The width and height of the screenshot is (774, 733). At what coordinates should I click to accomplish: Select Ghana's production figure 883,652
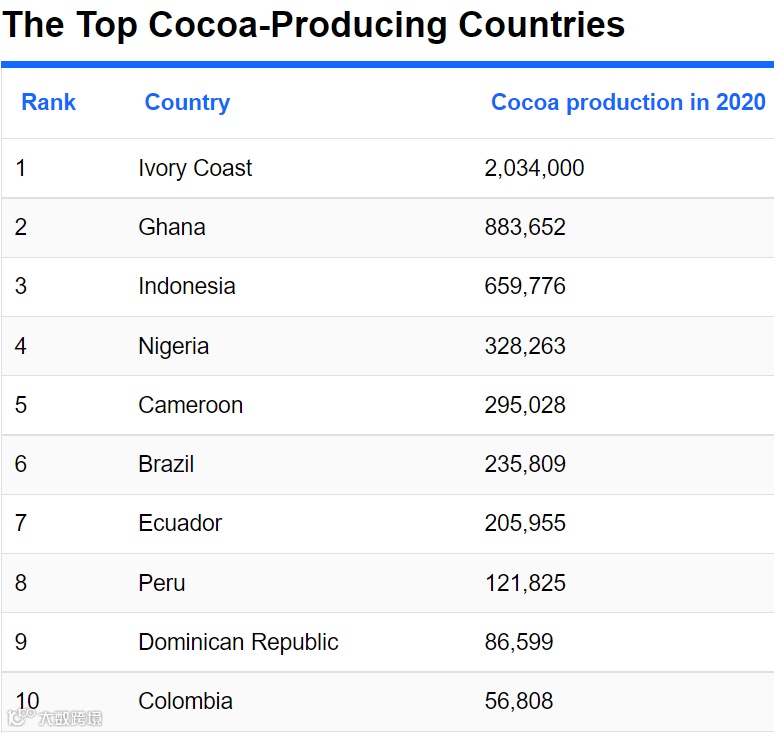click(x=525, y=227)
